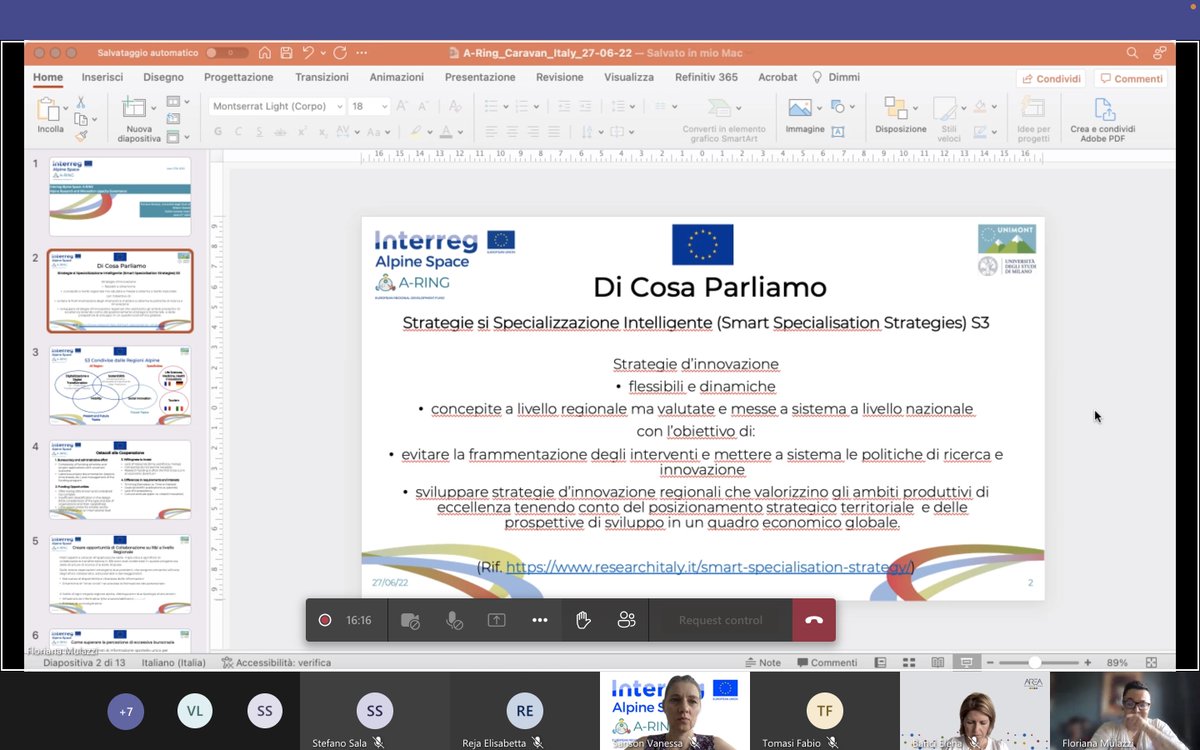Insert a text box icon
Viewport: 1200px width, 750px height.
click(x=838, y=131)
